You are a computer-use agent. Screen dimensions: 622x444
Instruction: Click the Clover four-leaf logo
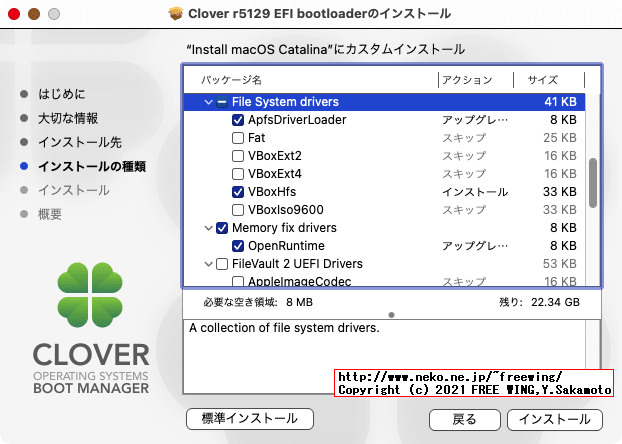click(90, 295)
